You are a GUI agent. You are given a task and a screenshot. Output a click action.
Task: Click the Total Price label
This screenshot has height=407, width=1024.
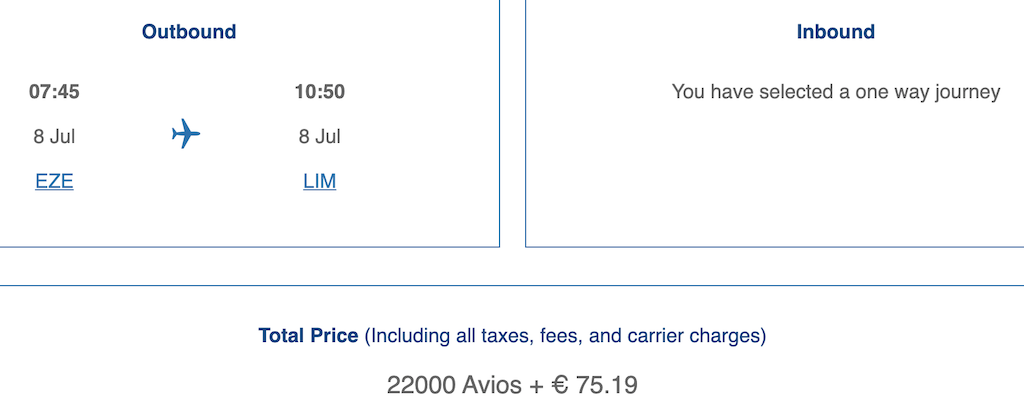point(308,336)
